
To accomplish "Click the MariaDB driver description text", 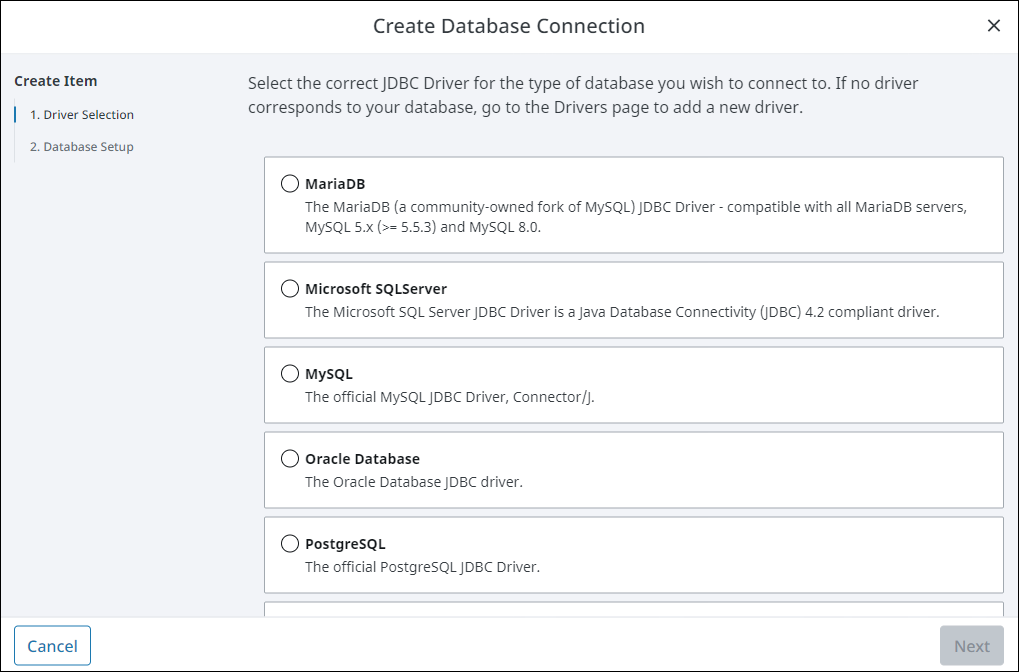I will coord(636,217).
